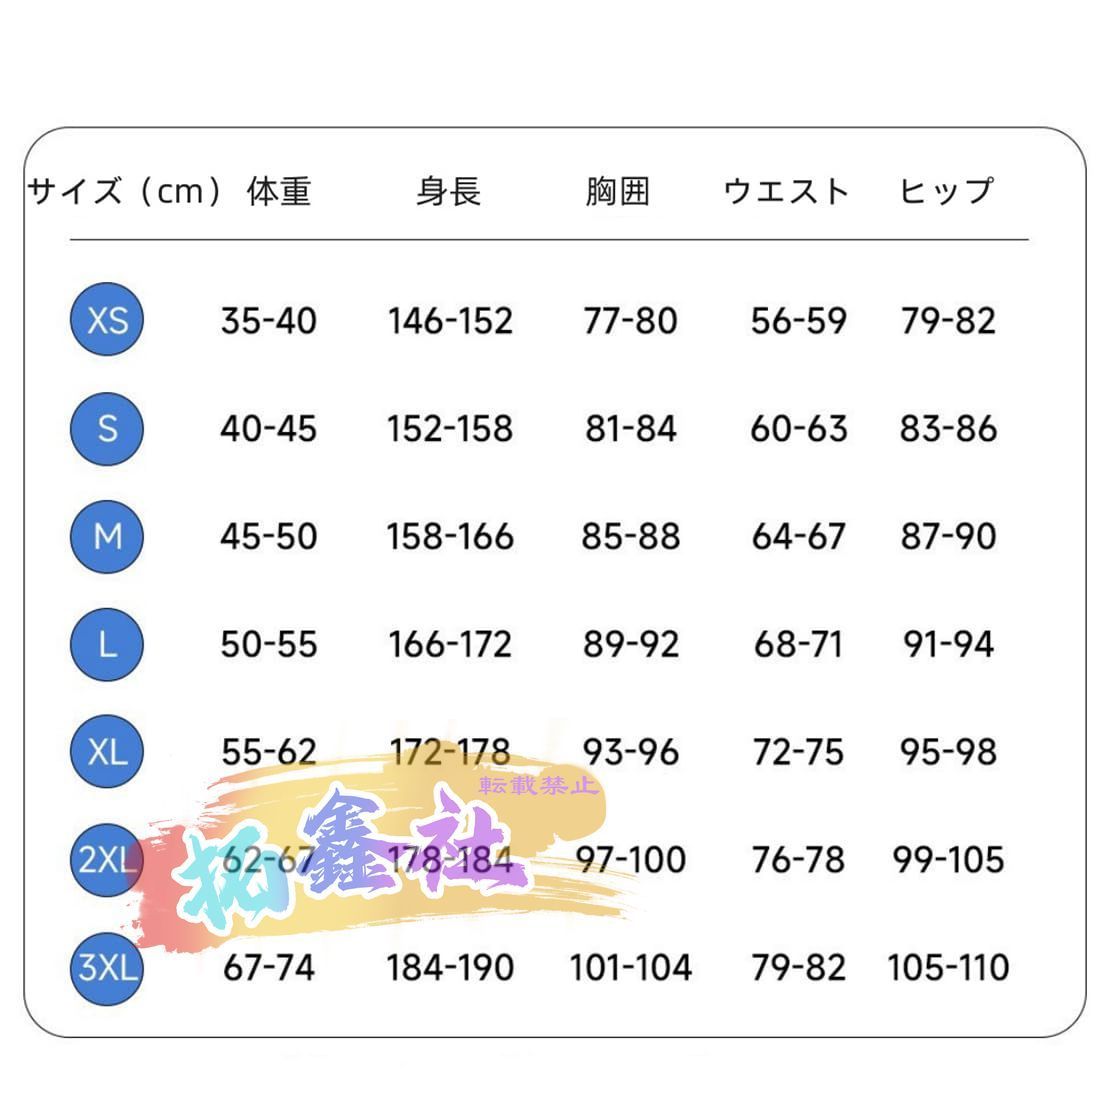
Task: Click the 転載禁止 watermark text
Action: point(539,785)
